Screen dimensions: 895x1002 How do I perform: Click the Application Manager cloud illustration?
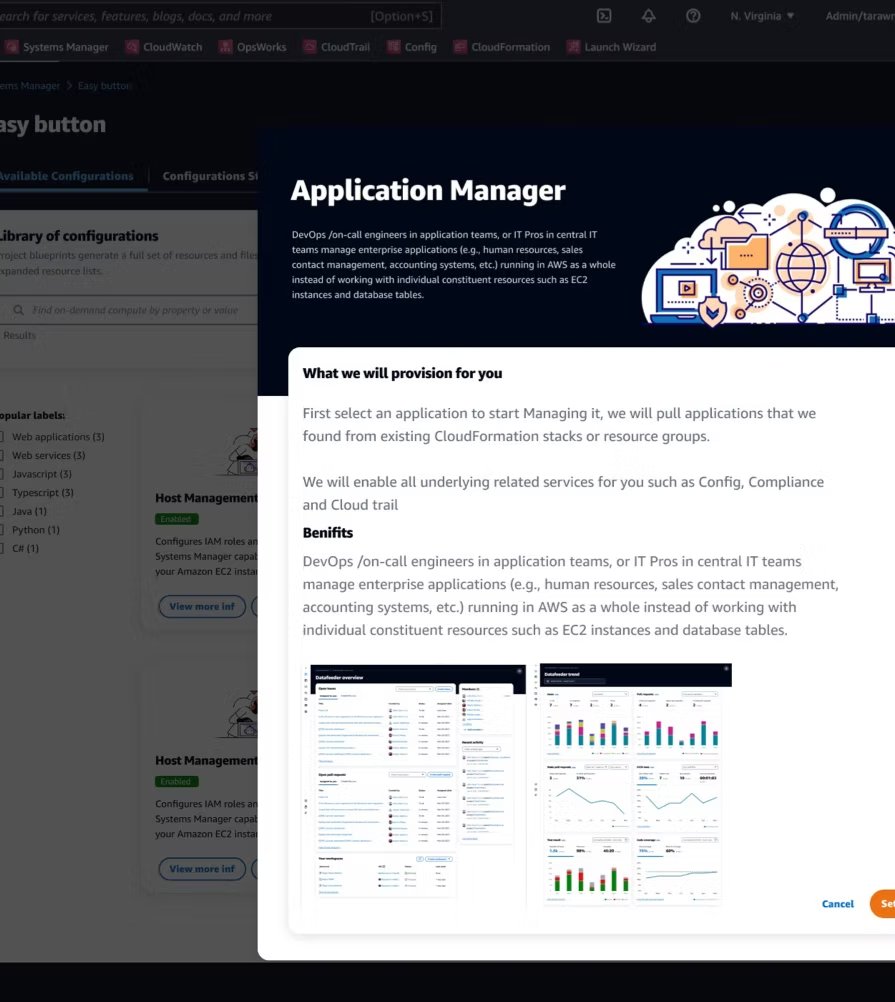[x=769, y=257]
